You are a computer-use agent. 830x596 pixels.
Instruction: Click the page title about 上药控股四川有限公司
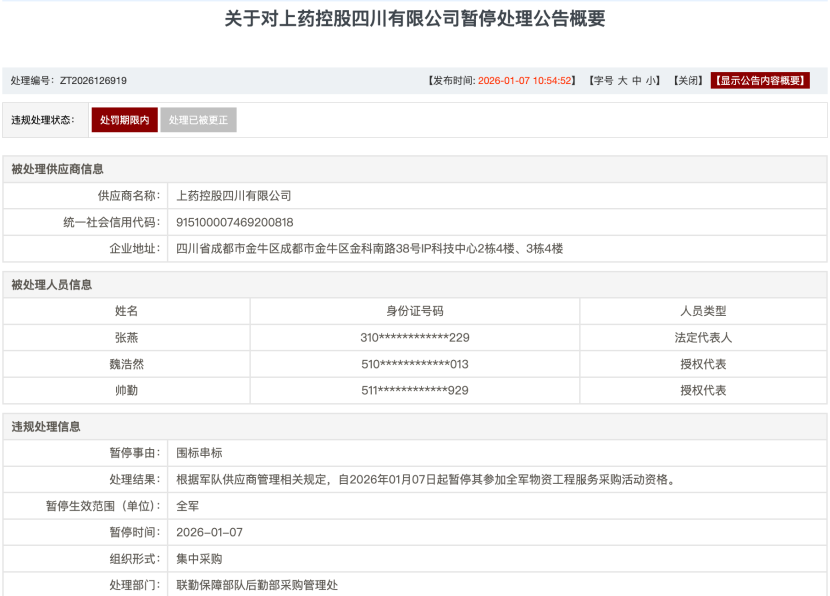[414, 19]
